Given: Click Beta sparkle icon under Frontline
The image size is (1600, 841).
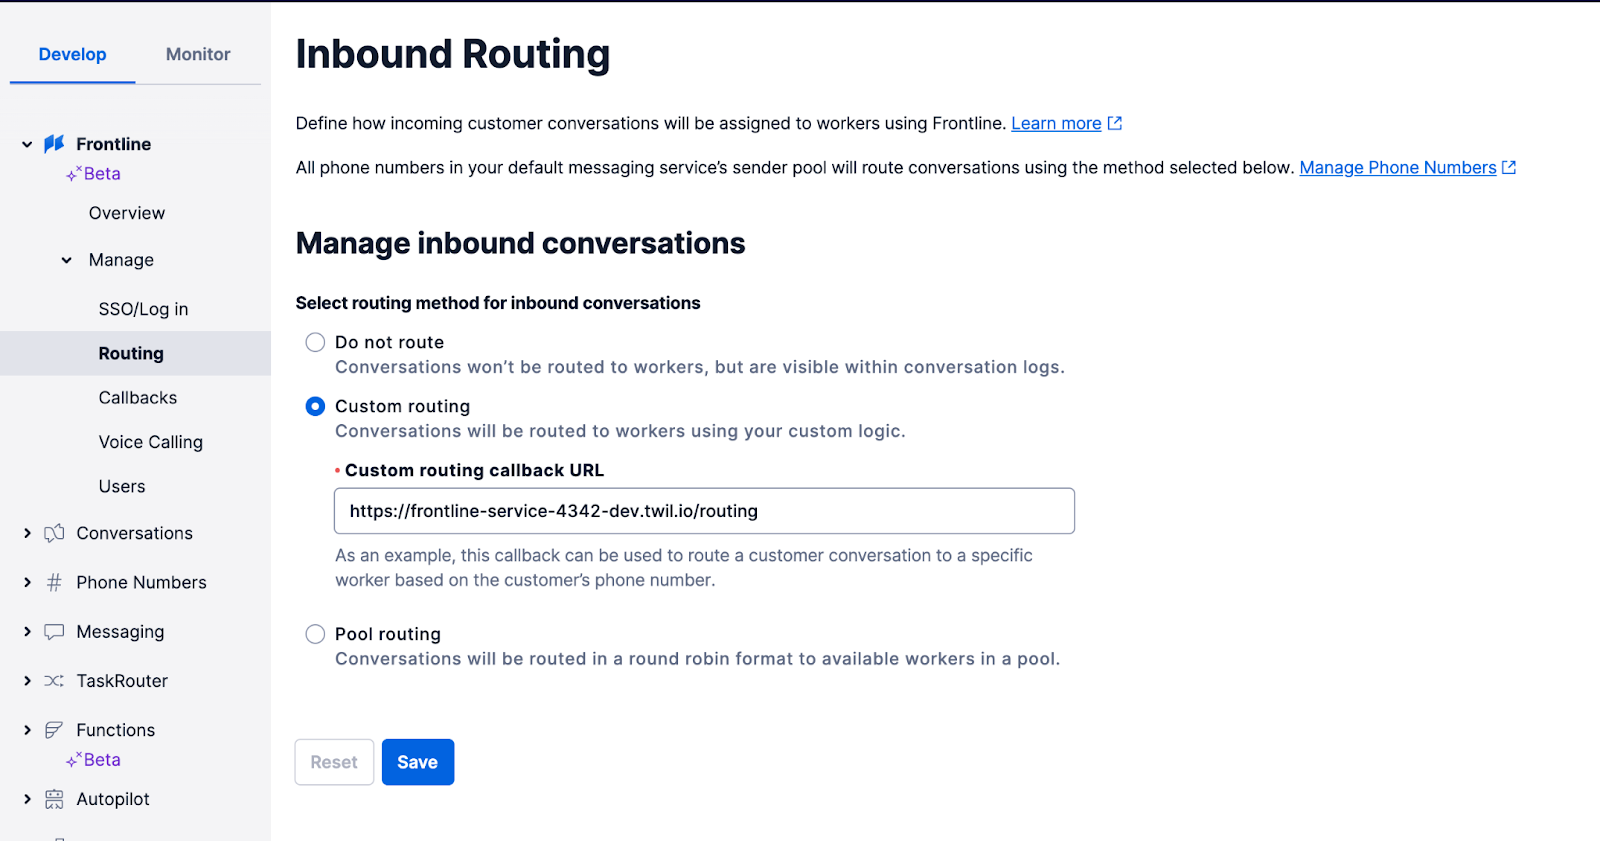Looking at the screenshot, I should coord(73,174).
